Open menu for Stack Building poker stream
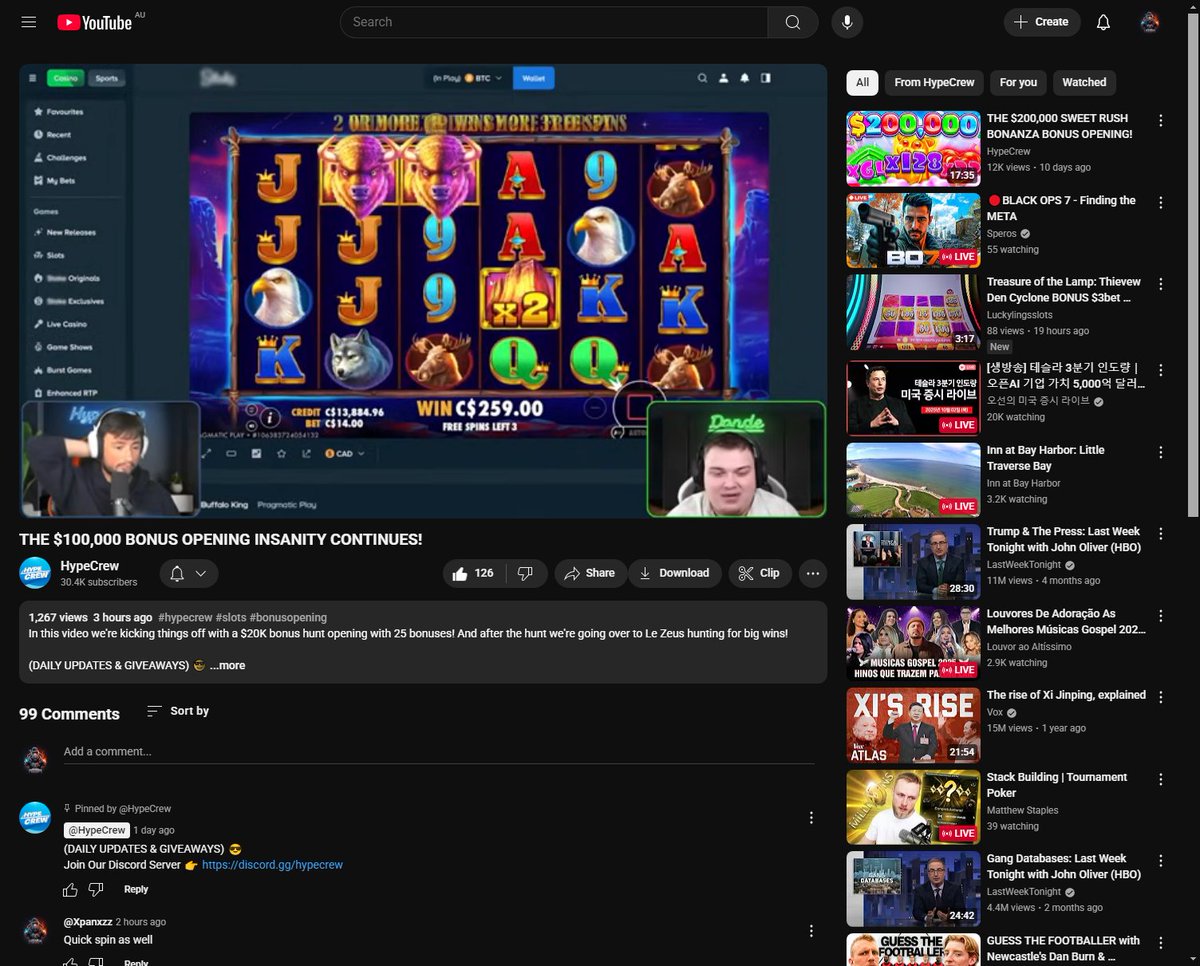The width and height of the screenshot is (1200, 966). pos(1161,779)
